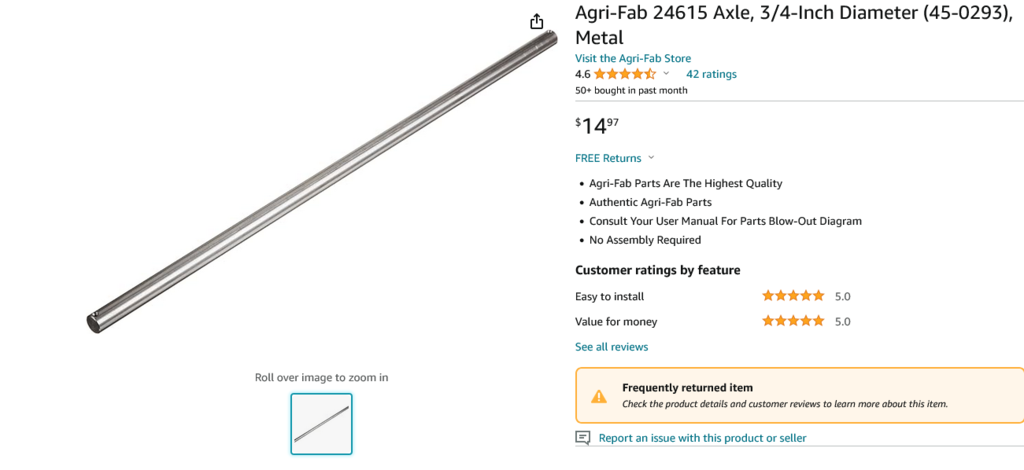Click the Customer ratings by feature heading
The width and height of the screenshot is (1024, 470).
(x=657, y=270)
